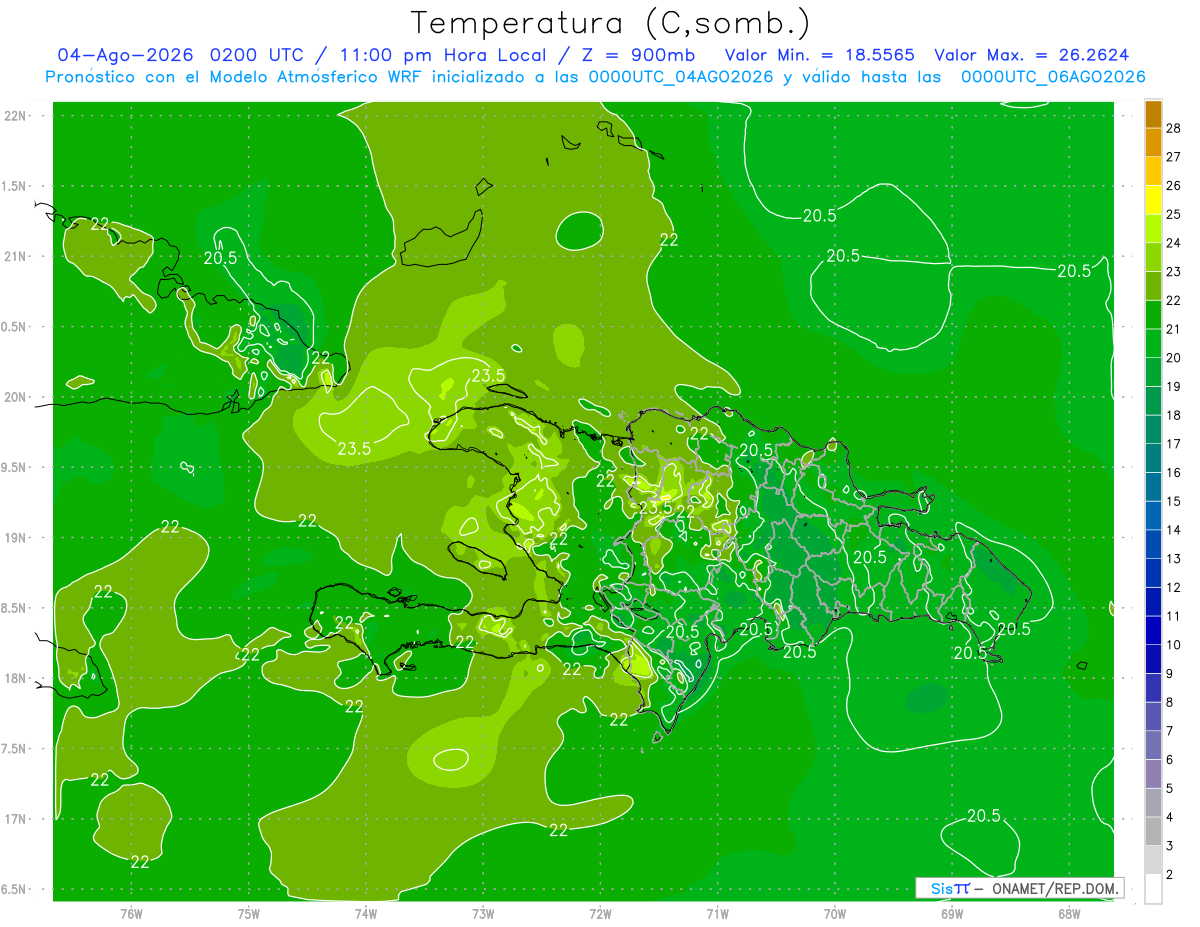Click the "19N" latitude axis label
Viewport: 1200px width, 927px height.
[15, 538]
